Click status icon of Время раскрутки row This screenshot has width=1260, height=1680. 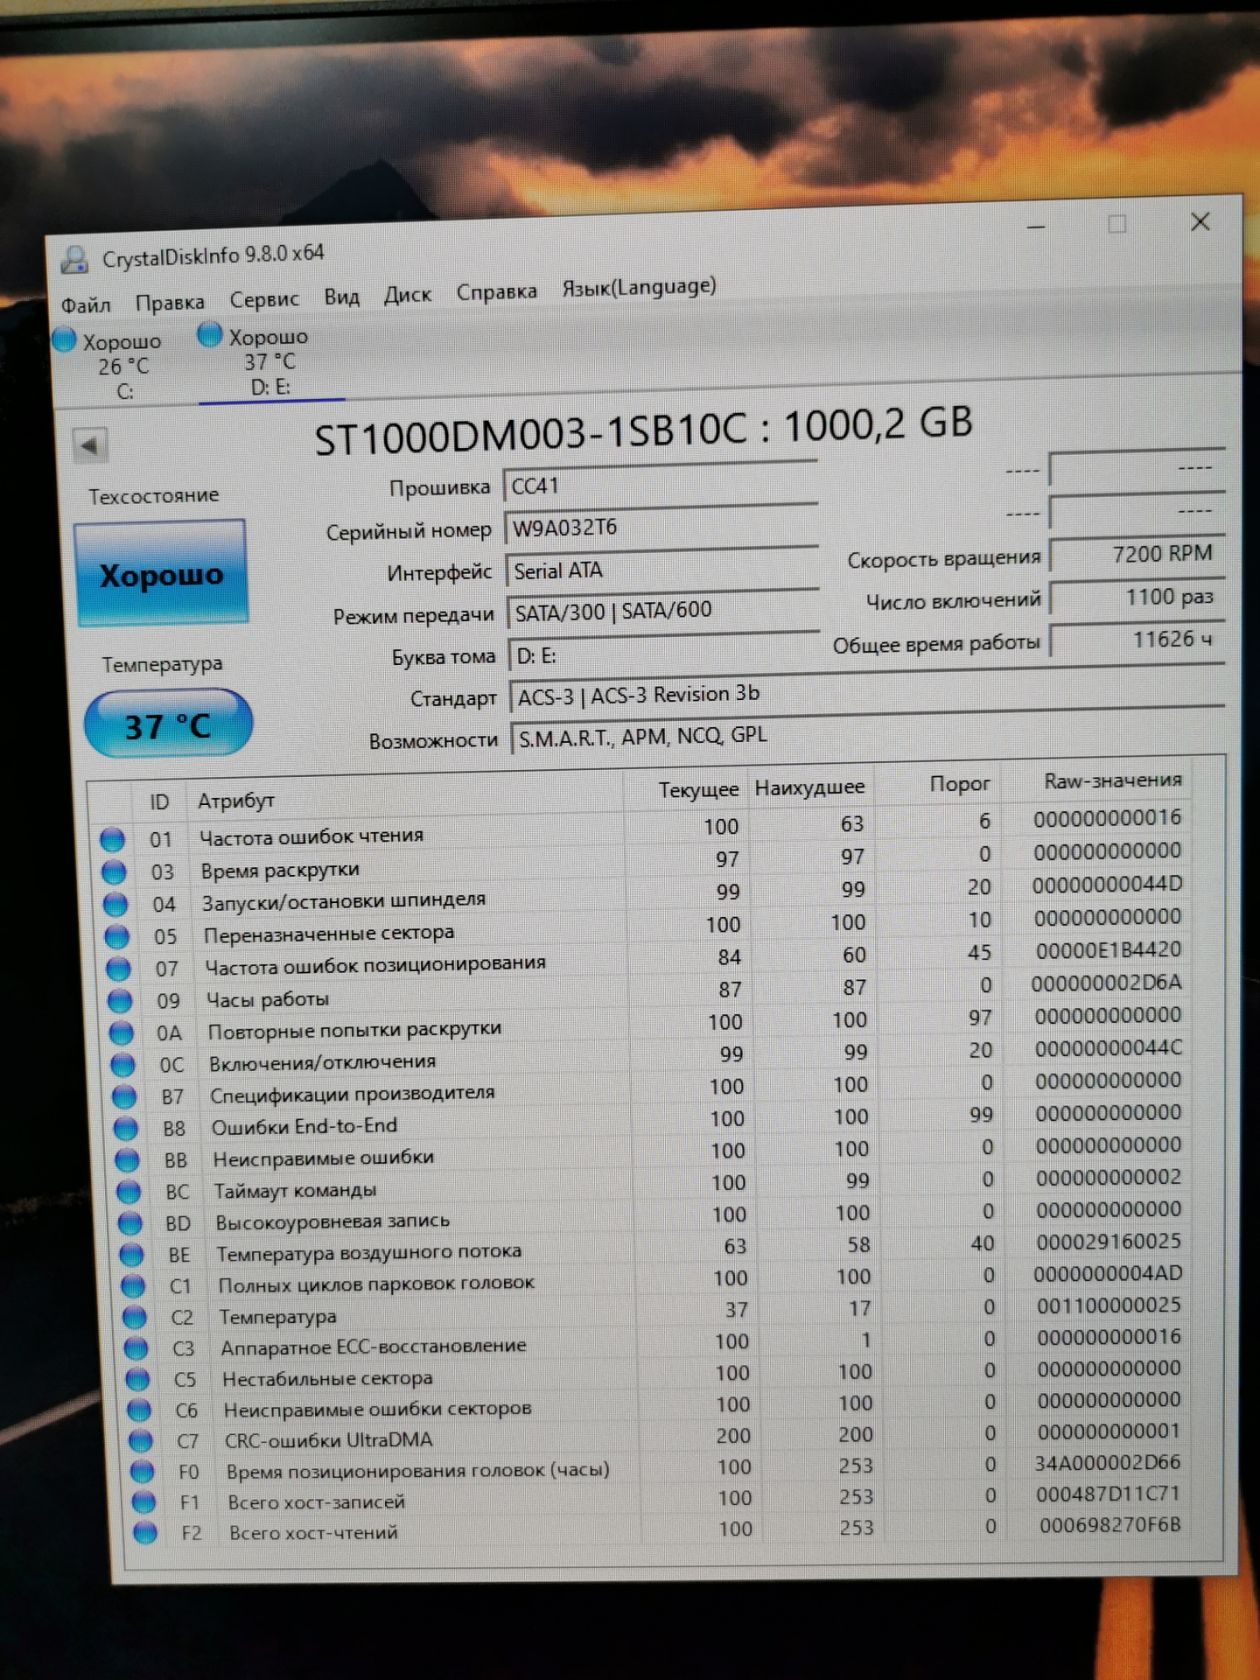(x=114, y=872)
